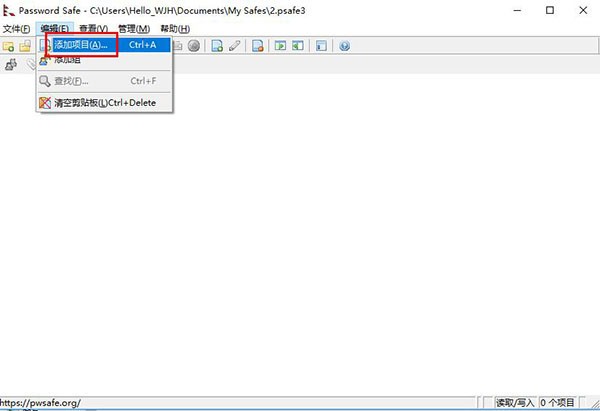Click the New database toolbar icon
The height and width of the screenshot is (411, 600).
[9, 46]
